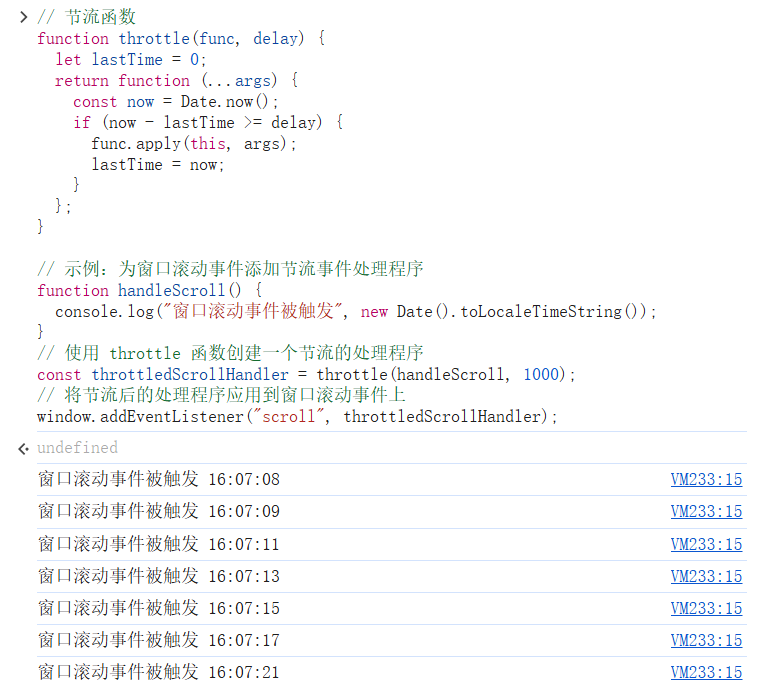The height and width of the screenshot is (689, 784).
Task: Click 'function throttle(func, delay) {' line
Action: (181, 38)
